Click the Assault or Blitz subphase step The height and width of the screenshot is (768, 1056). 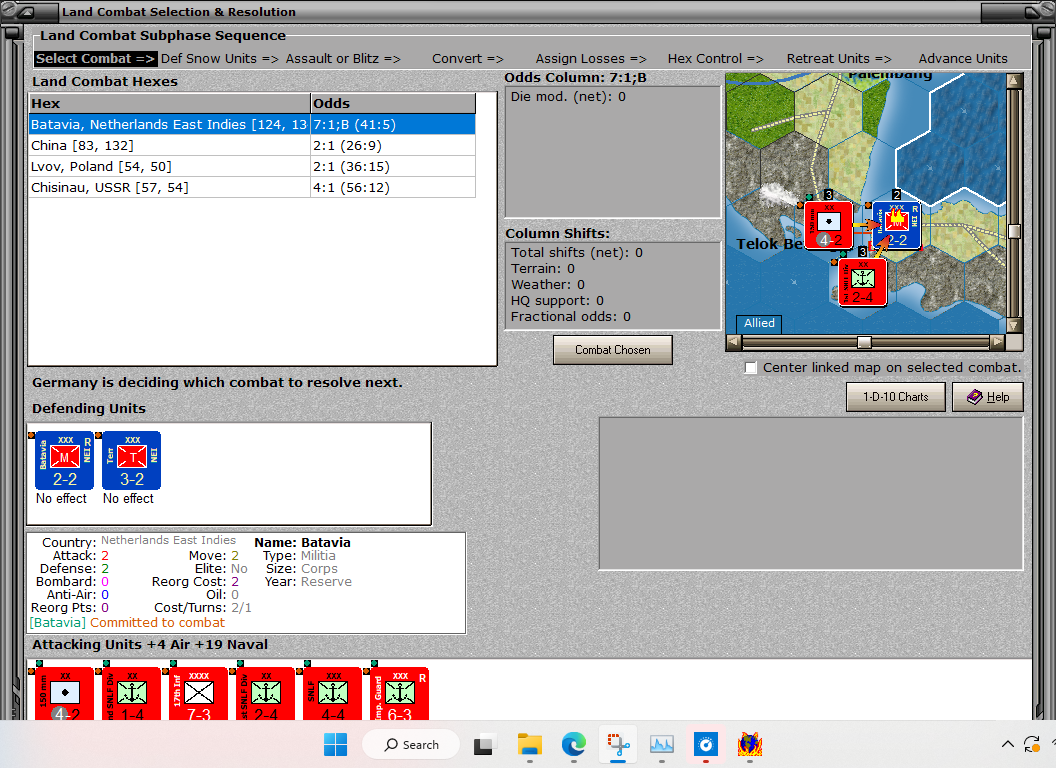pos(343,59)
